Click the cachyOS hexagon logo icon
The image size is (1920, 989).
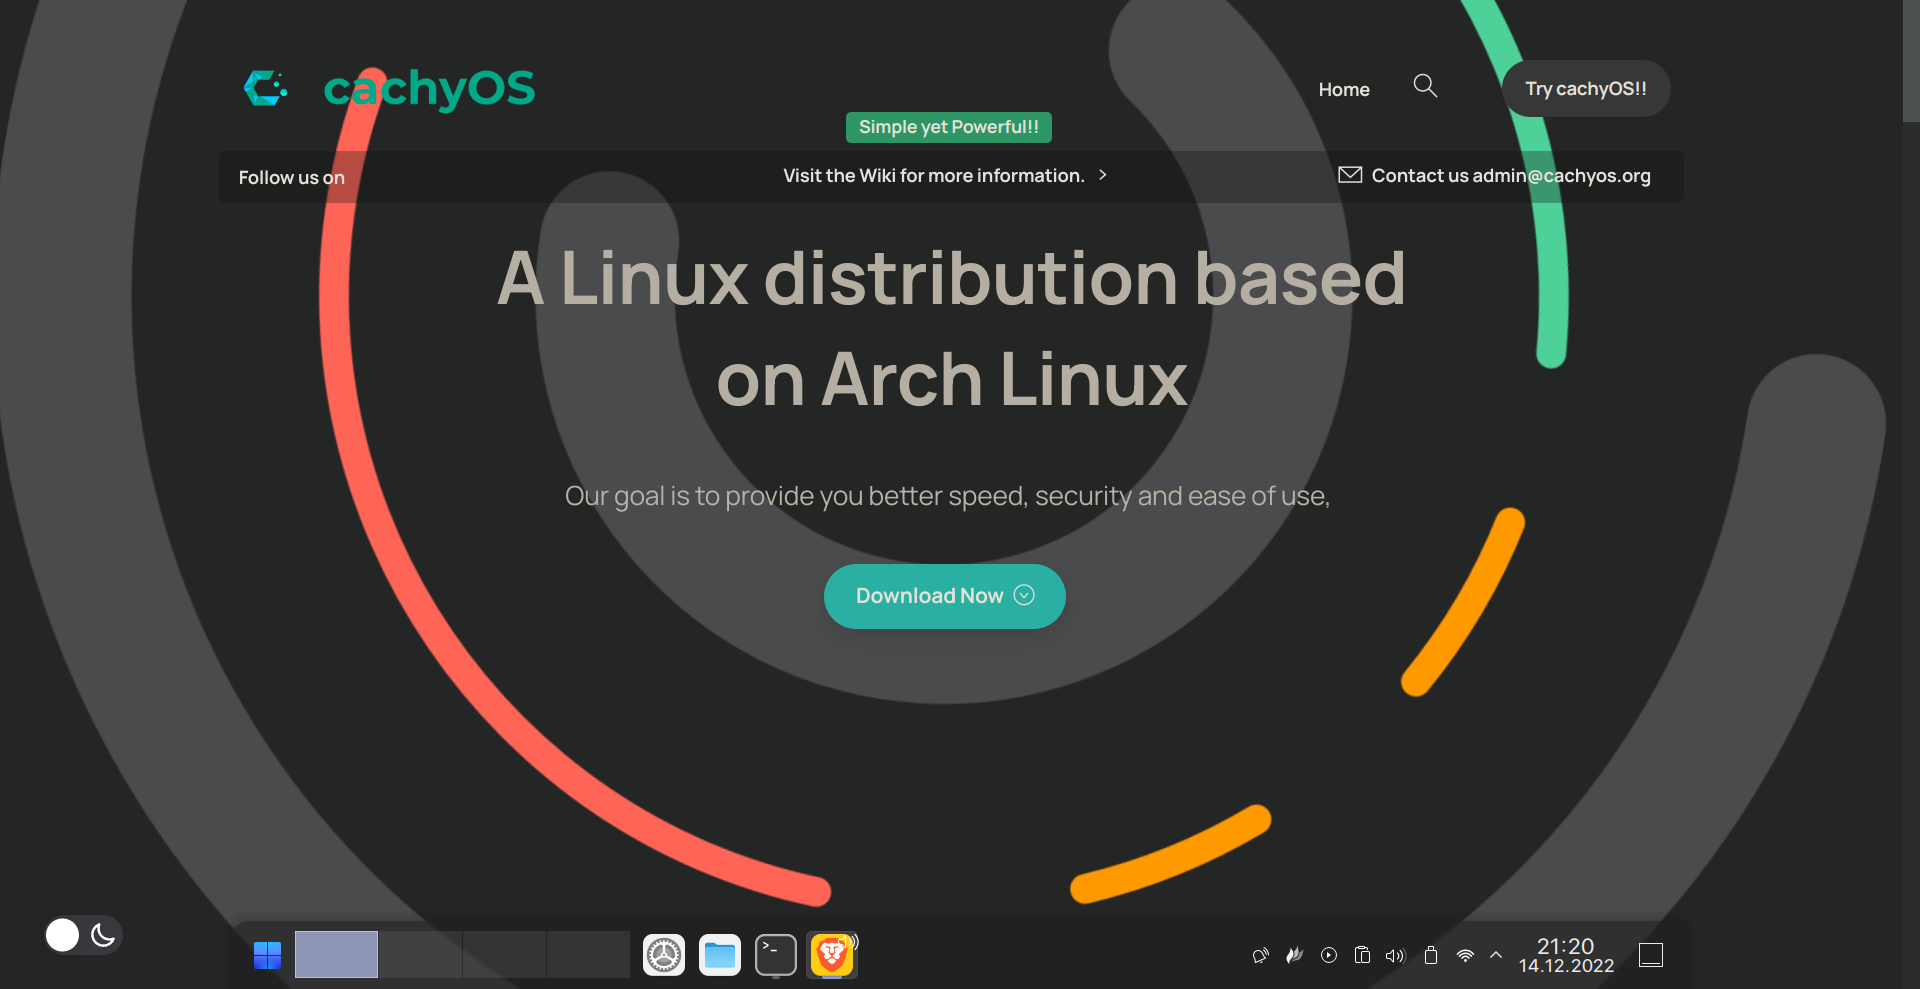pyautogui.click(x=265, y=88)
